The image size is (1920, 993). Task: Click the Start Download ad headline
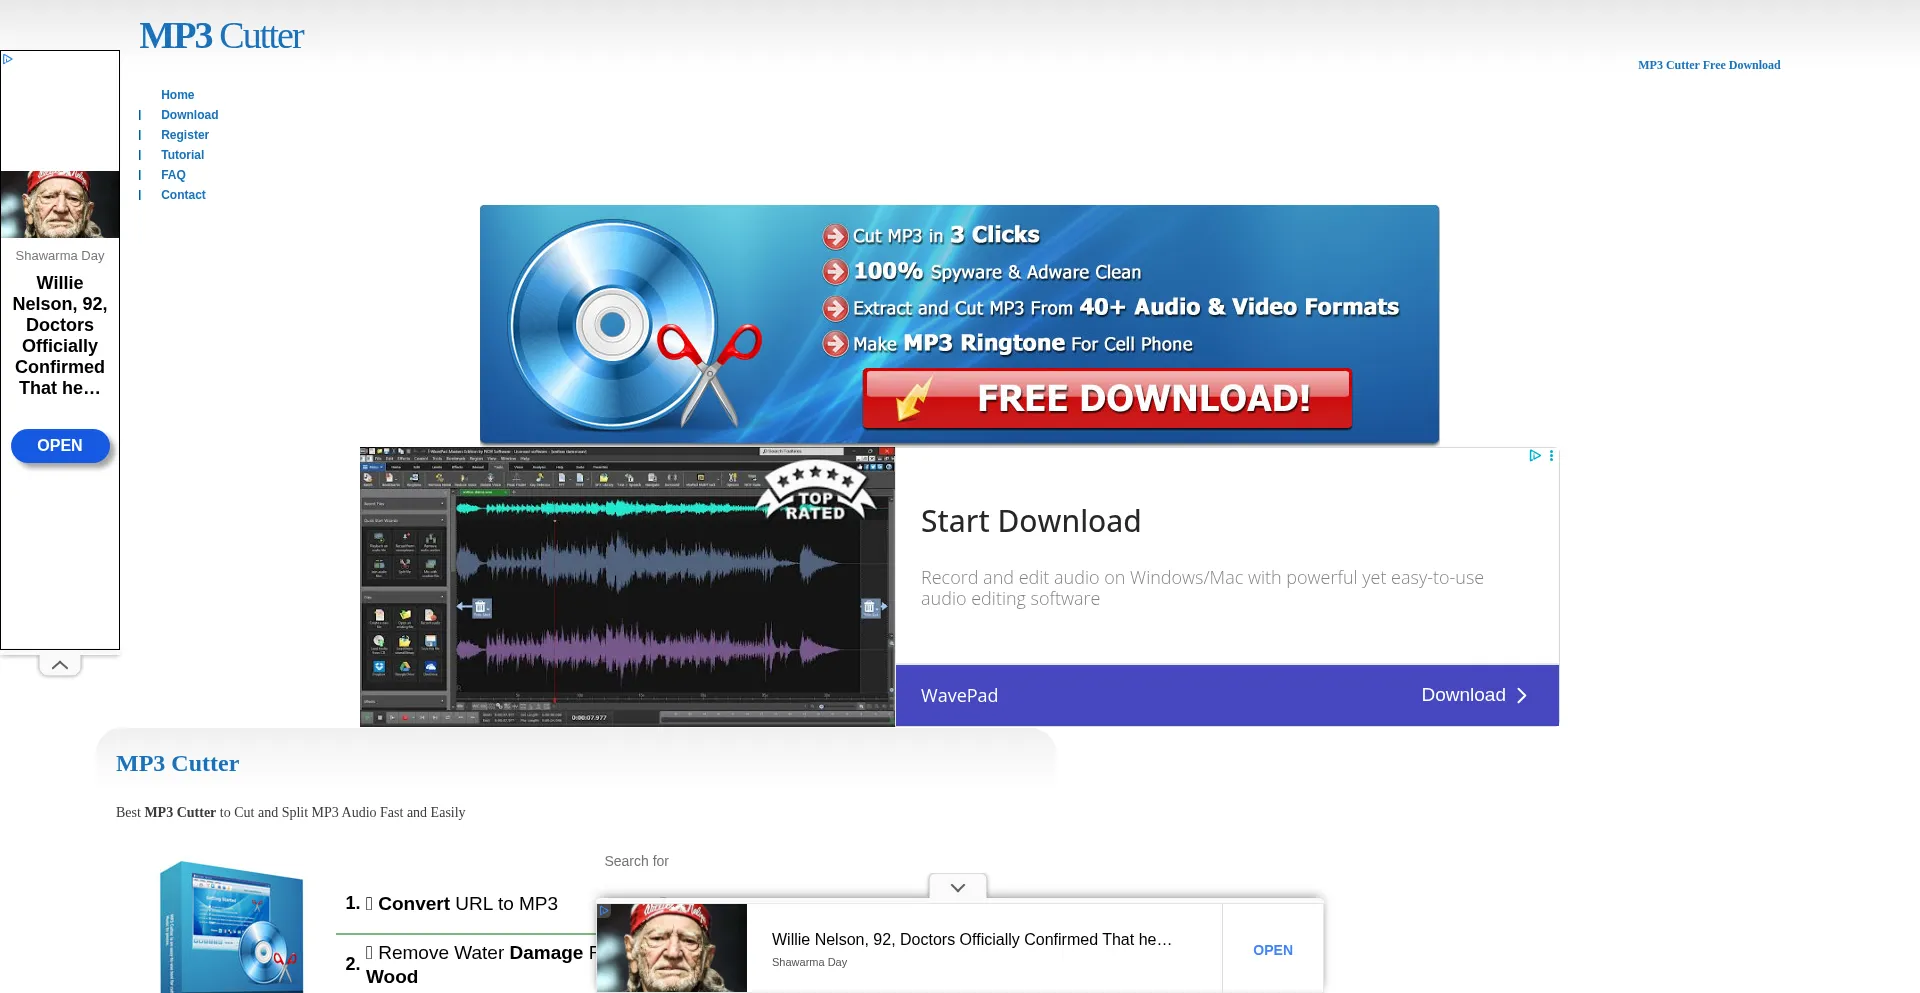pos(1030,521)
